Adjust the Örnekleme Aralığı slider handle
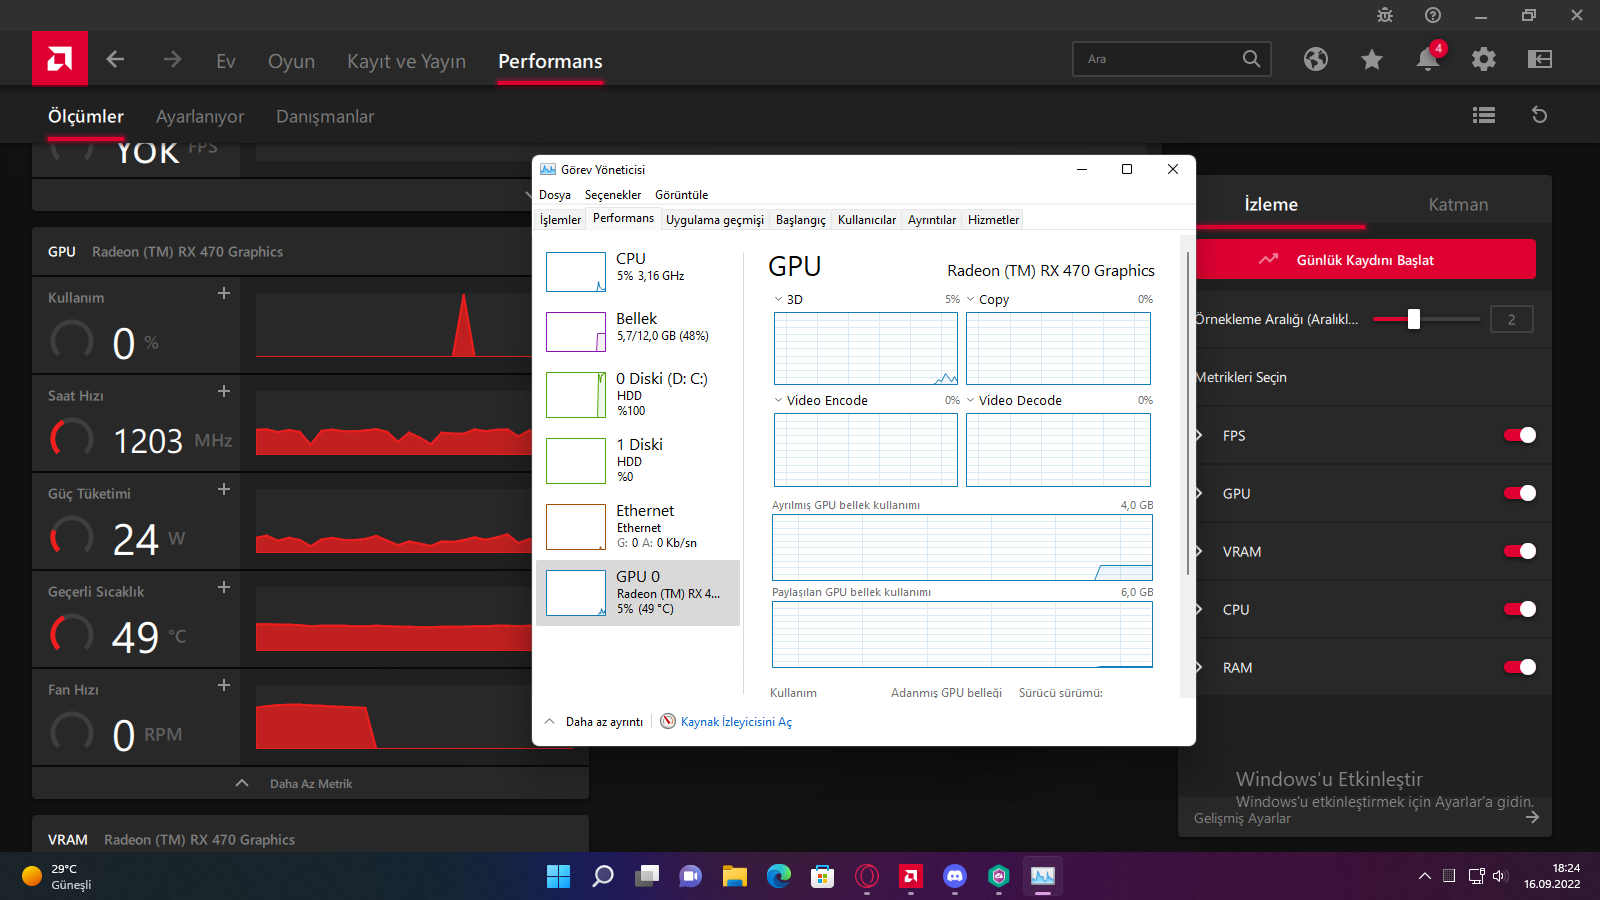 pos(1414,319)
